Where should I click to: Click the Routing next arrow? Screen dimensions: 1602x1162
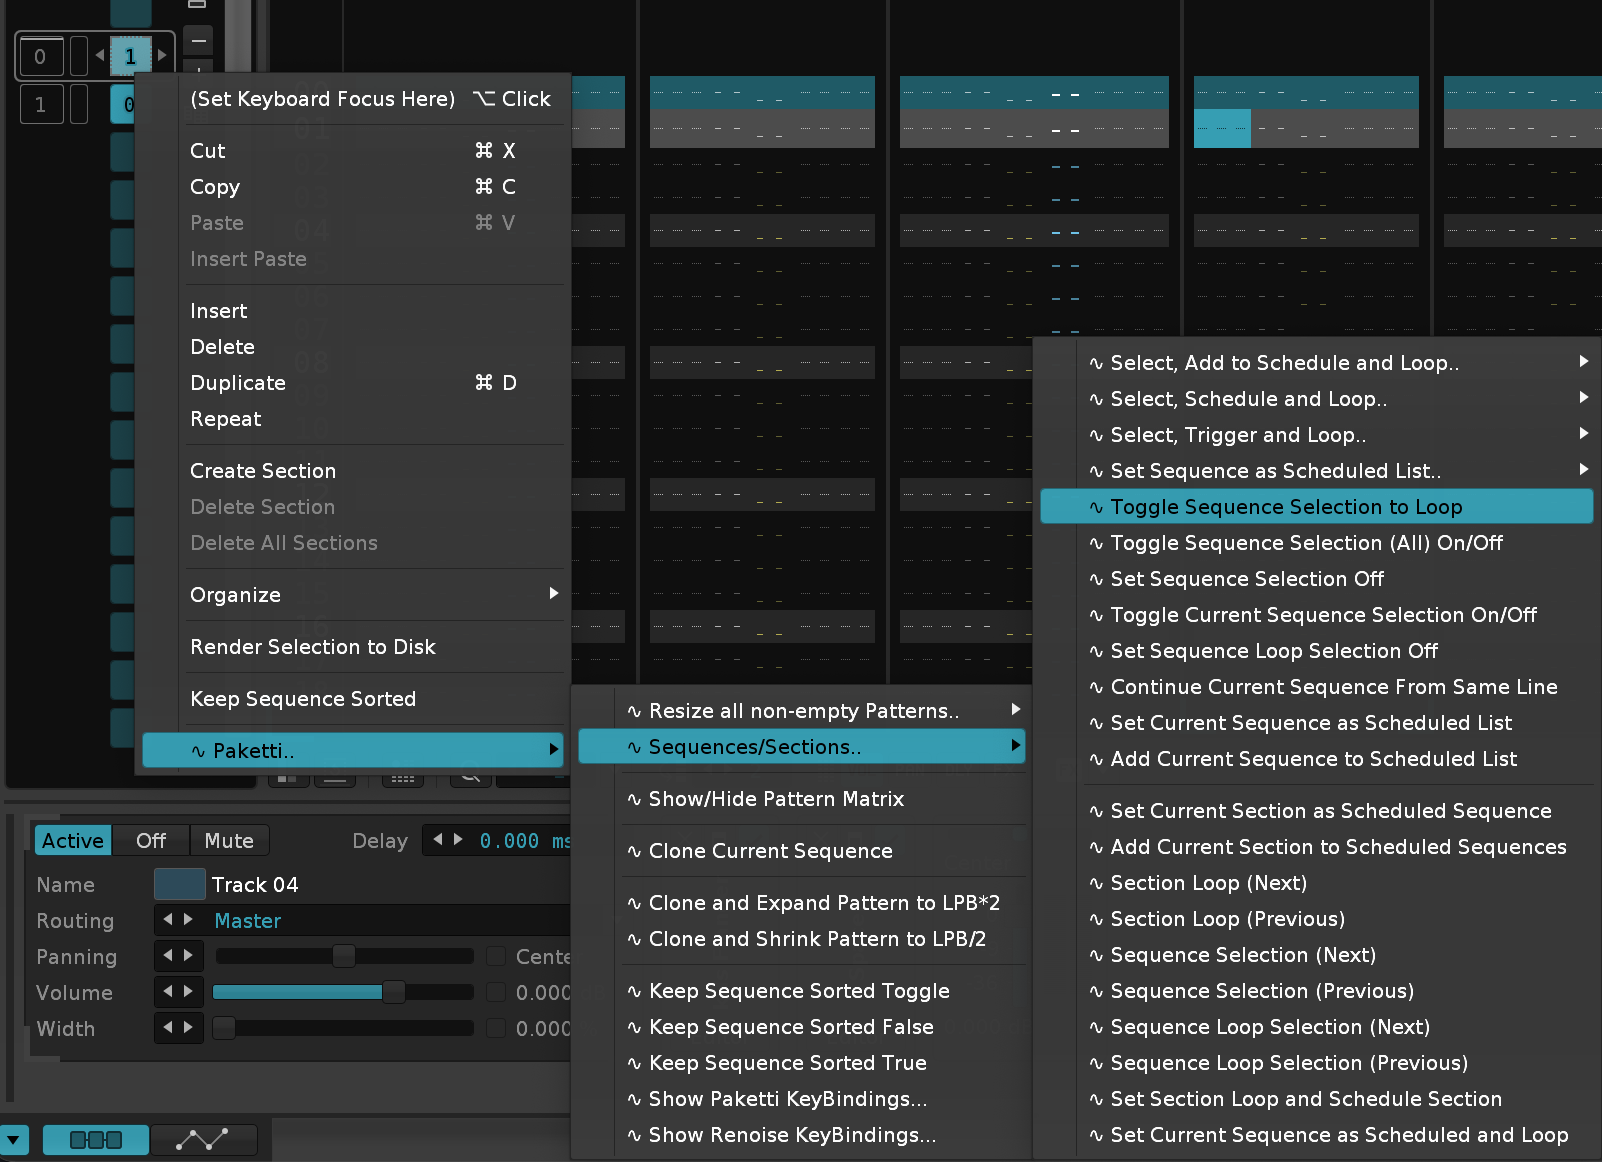point(189,920)
